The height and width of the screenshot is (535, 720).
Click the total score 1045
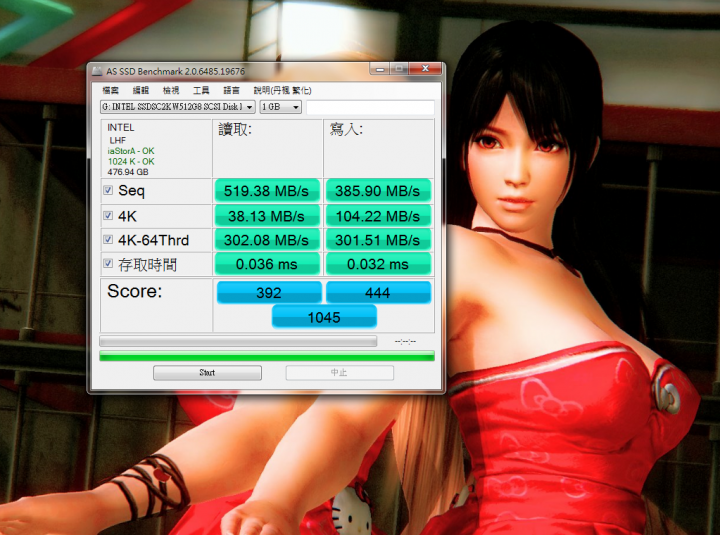(x=324, y=317)
